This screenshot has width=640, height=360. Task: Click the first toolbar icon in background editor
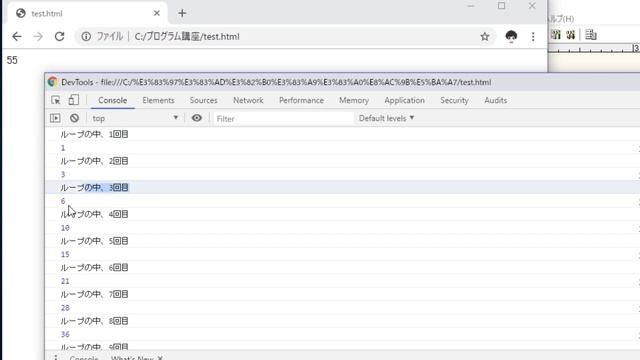click(556, 35)
